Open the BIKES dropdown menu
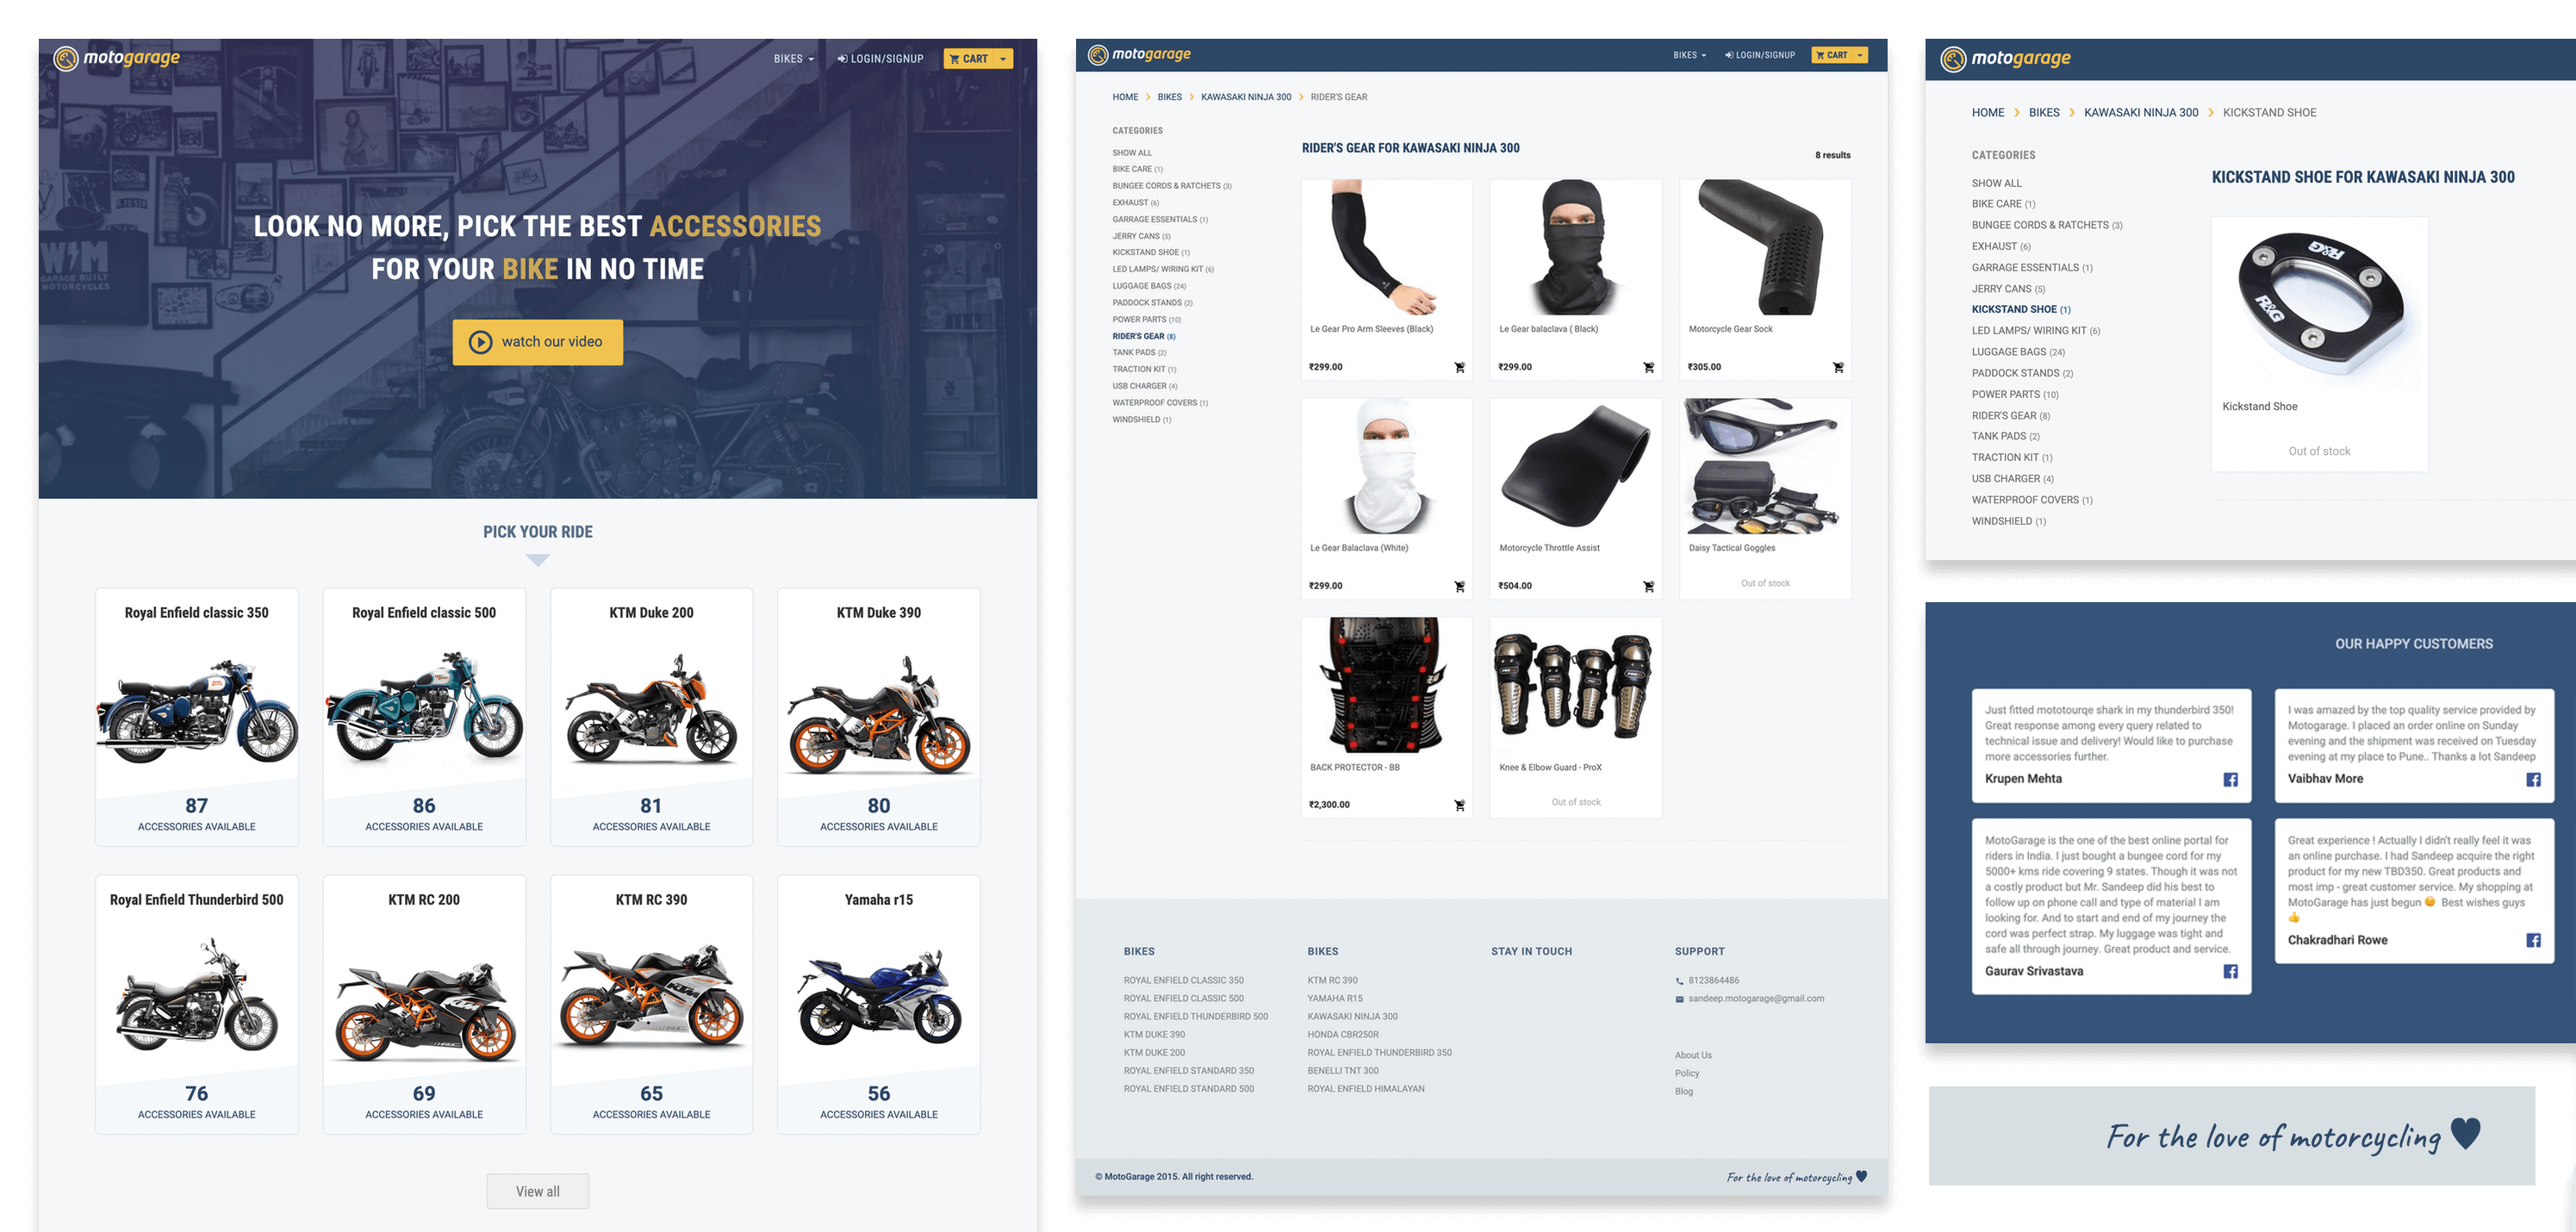Image resolution: width=2576 pixels, height=1232 pixels. pyautogui.click(x=791, y=58)
